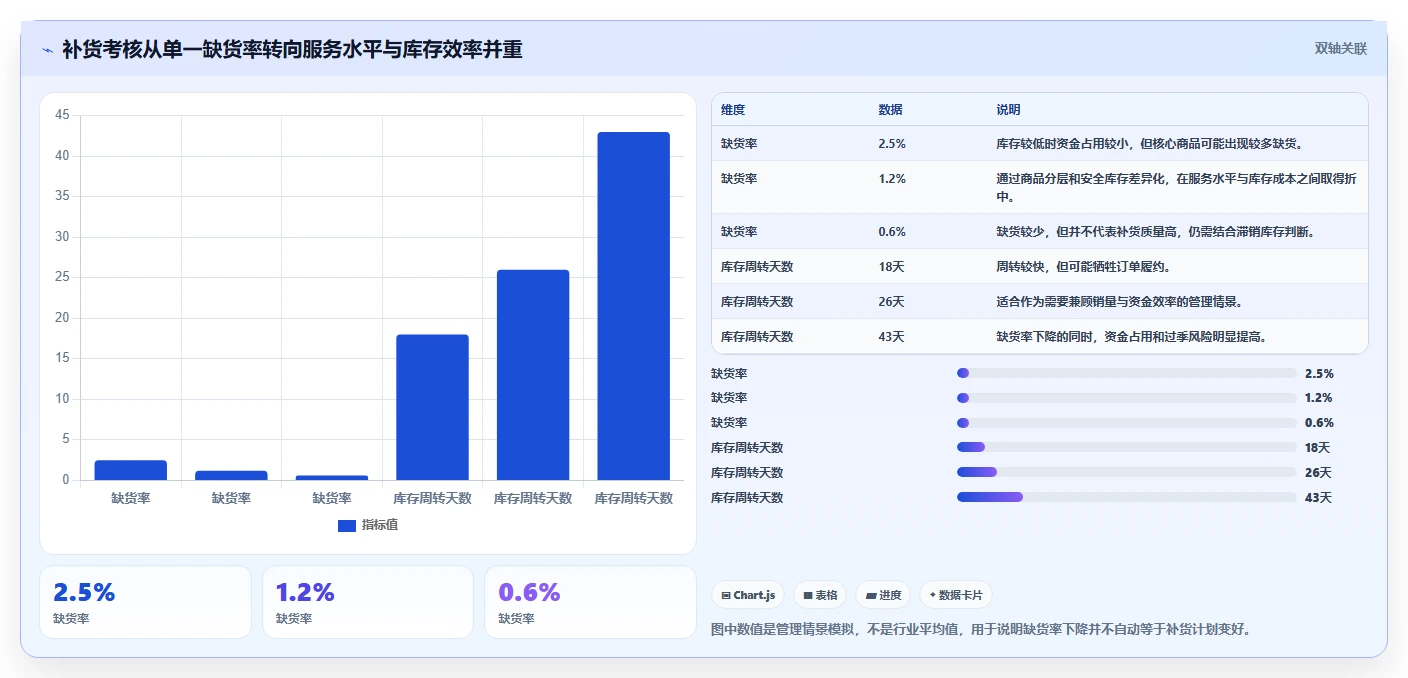Screen dimensions: 1408x678
Task: Click the note 缺货较少，但并不代表补货质量高
Action: [x=1155, y=232]
